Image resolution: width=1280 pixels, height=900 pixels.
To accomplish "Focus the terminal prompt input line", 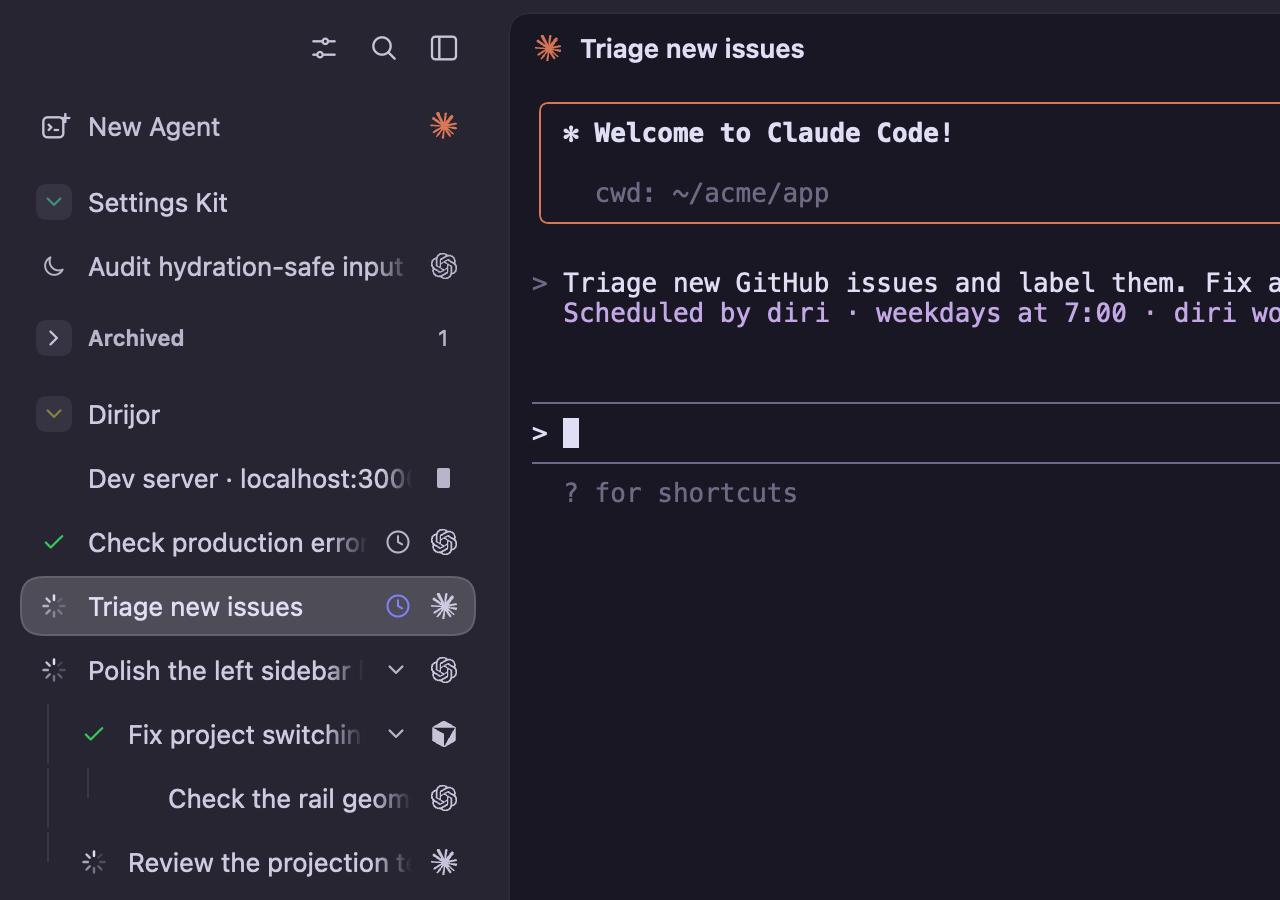I will (x=906, y=433).
